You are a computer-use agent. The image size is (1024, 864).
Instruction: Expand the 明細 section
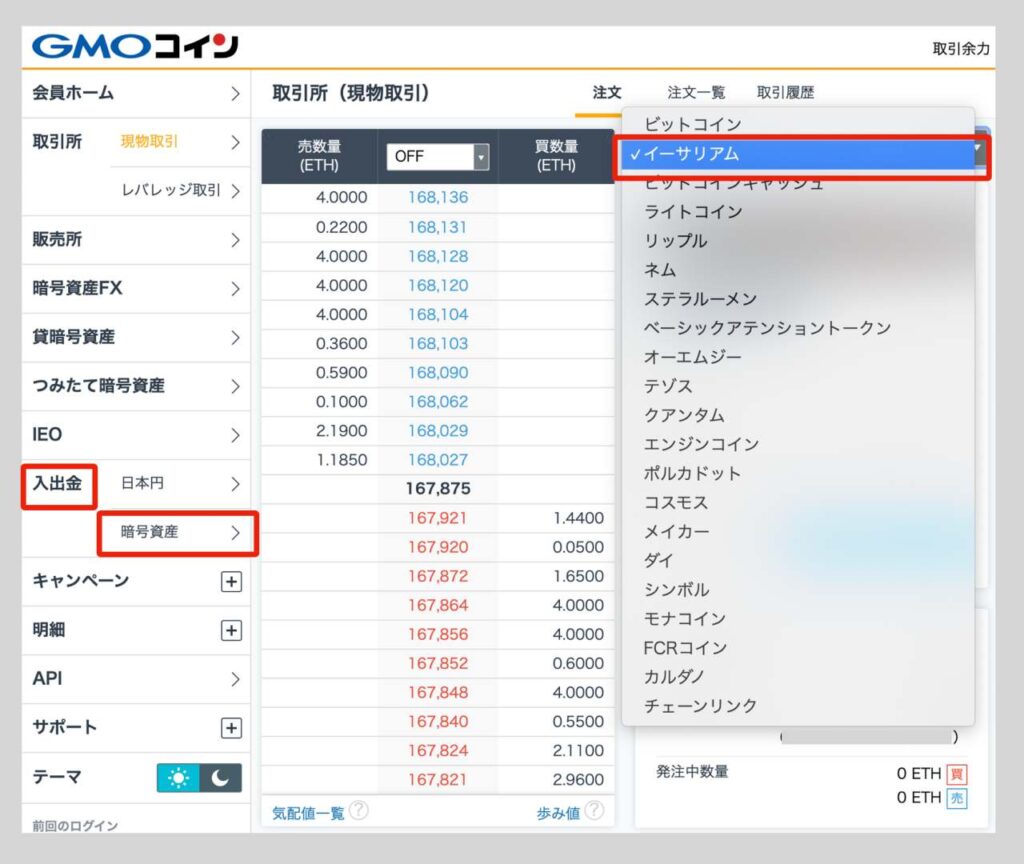tap(232, 630)
